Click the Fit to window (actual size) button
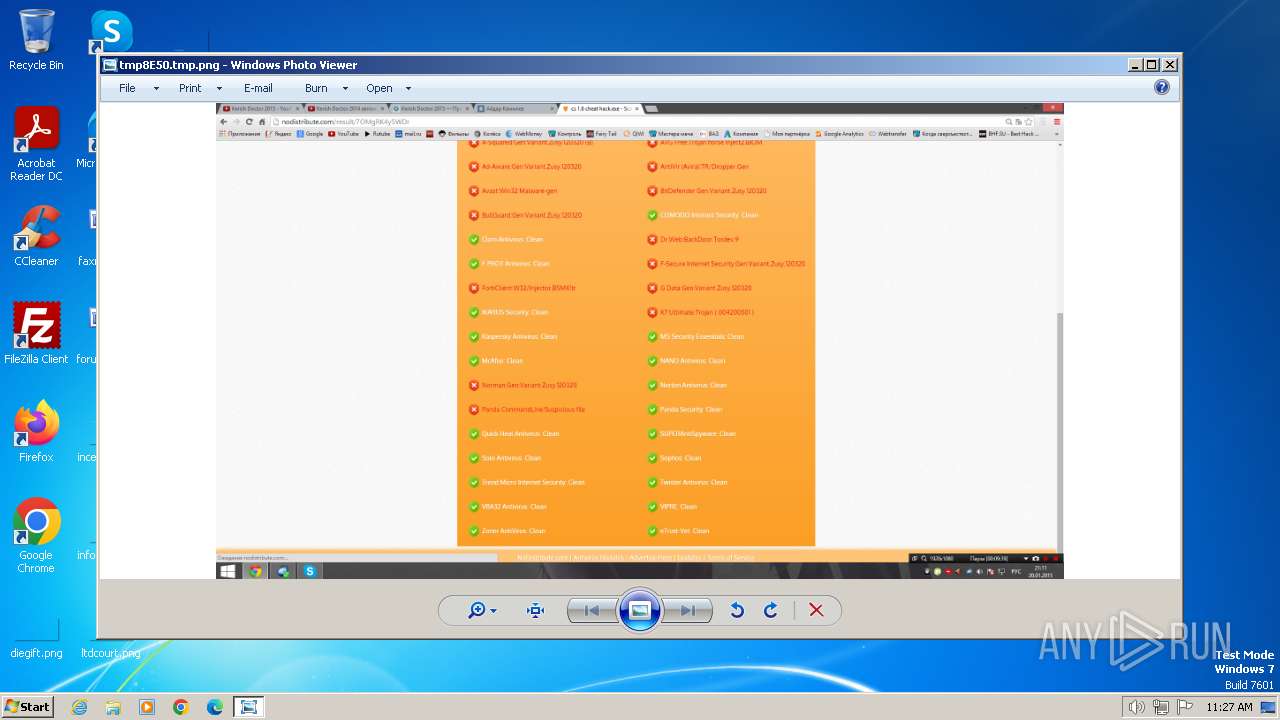 coord(535,610)
